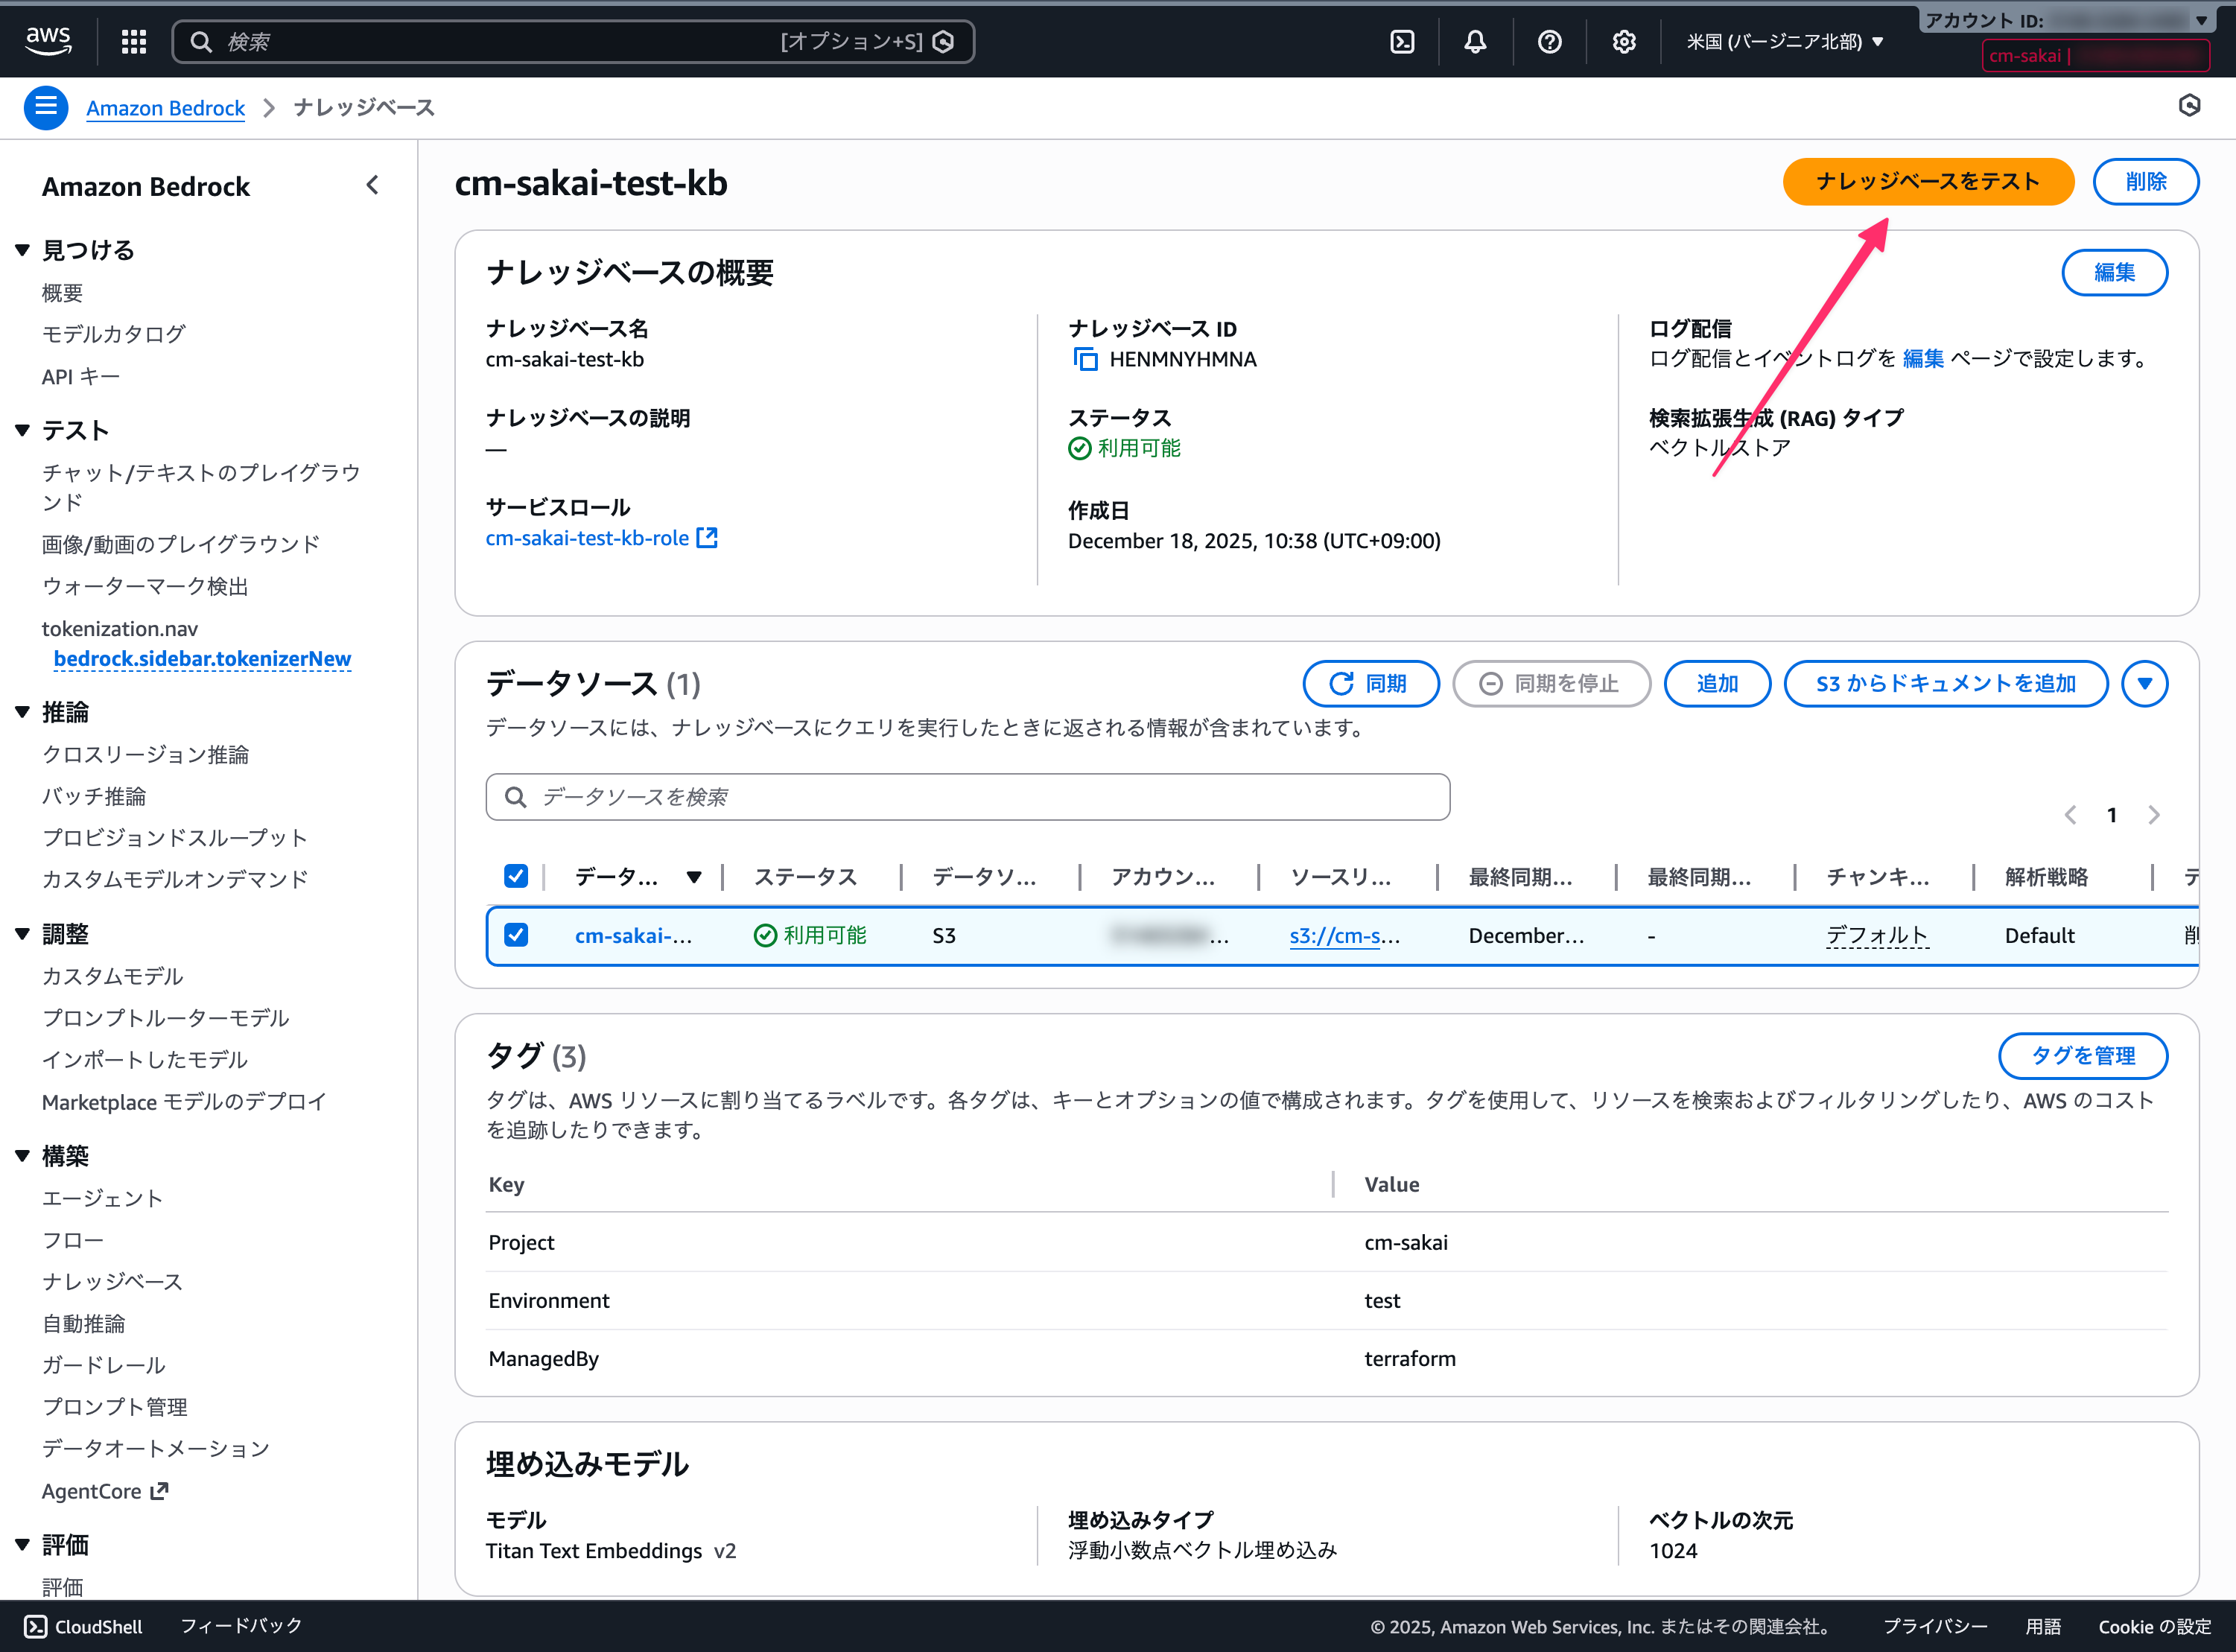Open CloudShell from the top bar icon
Image resolution: width=2236 pixels, height=1652 pixels.
click(1402, 41)
